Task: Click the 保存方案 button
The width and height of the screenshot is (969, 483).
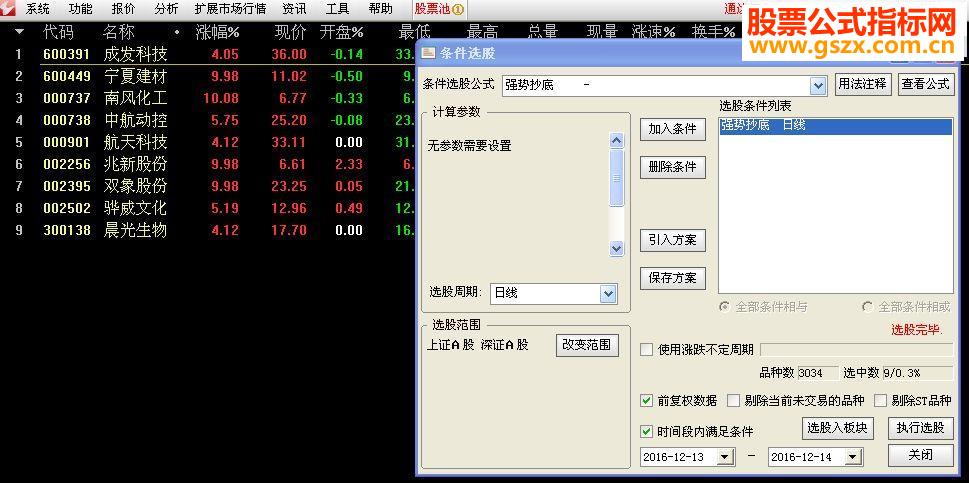Action: click(x=672, y=278)
